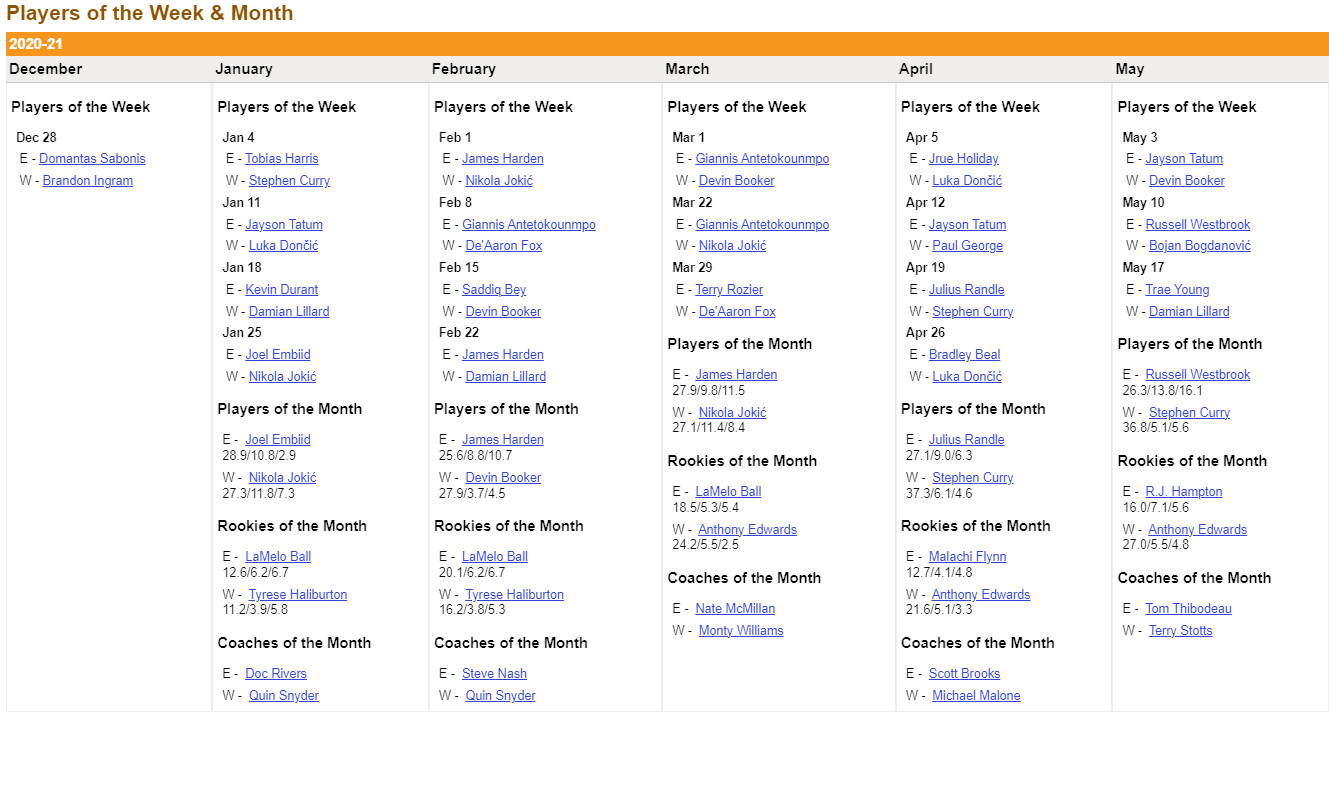This screenshot has width=1329, height=789.
Task: Open Kevin Durant link under Jan 18
Action: [282, 290]
